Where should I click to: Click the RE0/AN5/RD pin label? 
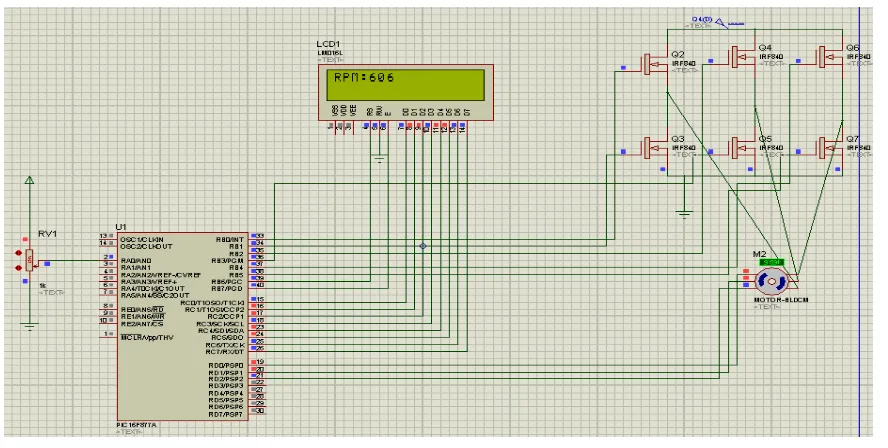tap(143, 309)
